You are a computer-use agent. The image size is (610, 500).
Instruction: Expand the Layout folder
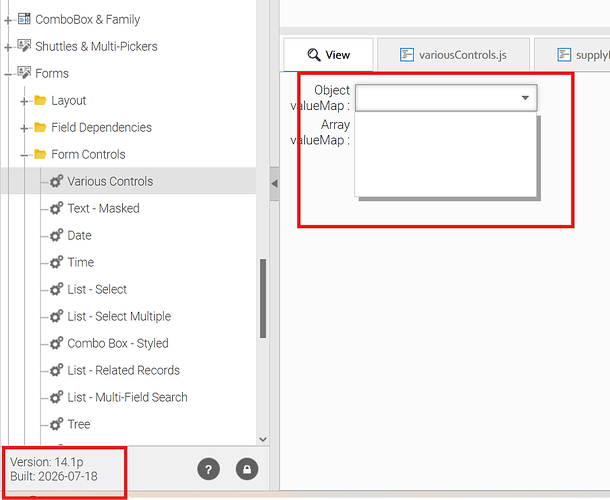tap(24, 101)
